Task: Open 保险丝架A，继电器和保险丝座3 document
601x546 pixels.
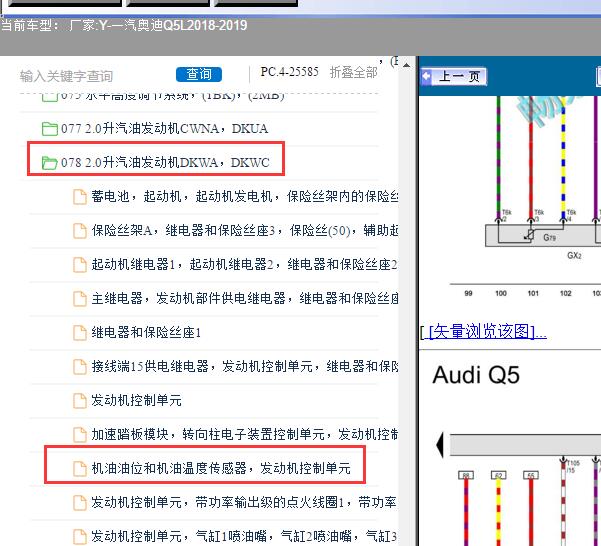Action: pos(245,230)
